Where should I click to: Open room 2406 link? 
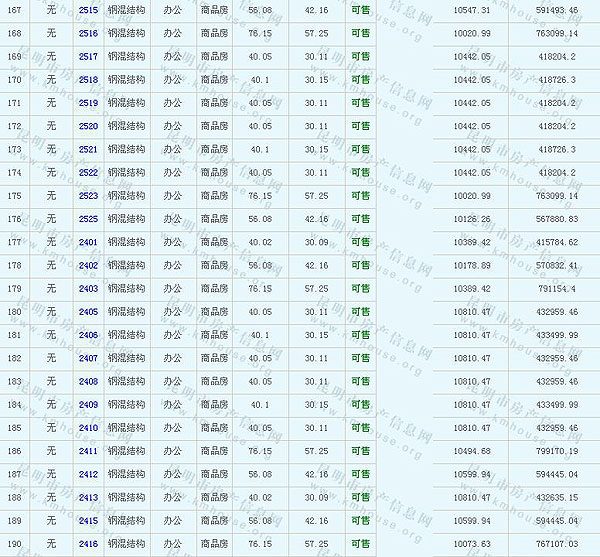[x=88, y=335]
